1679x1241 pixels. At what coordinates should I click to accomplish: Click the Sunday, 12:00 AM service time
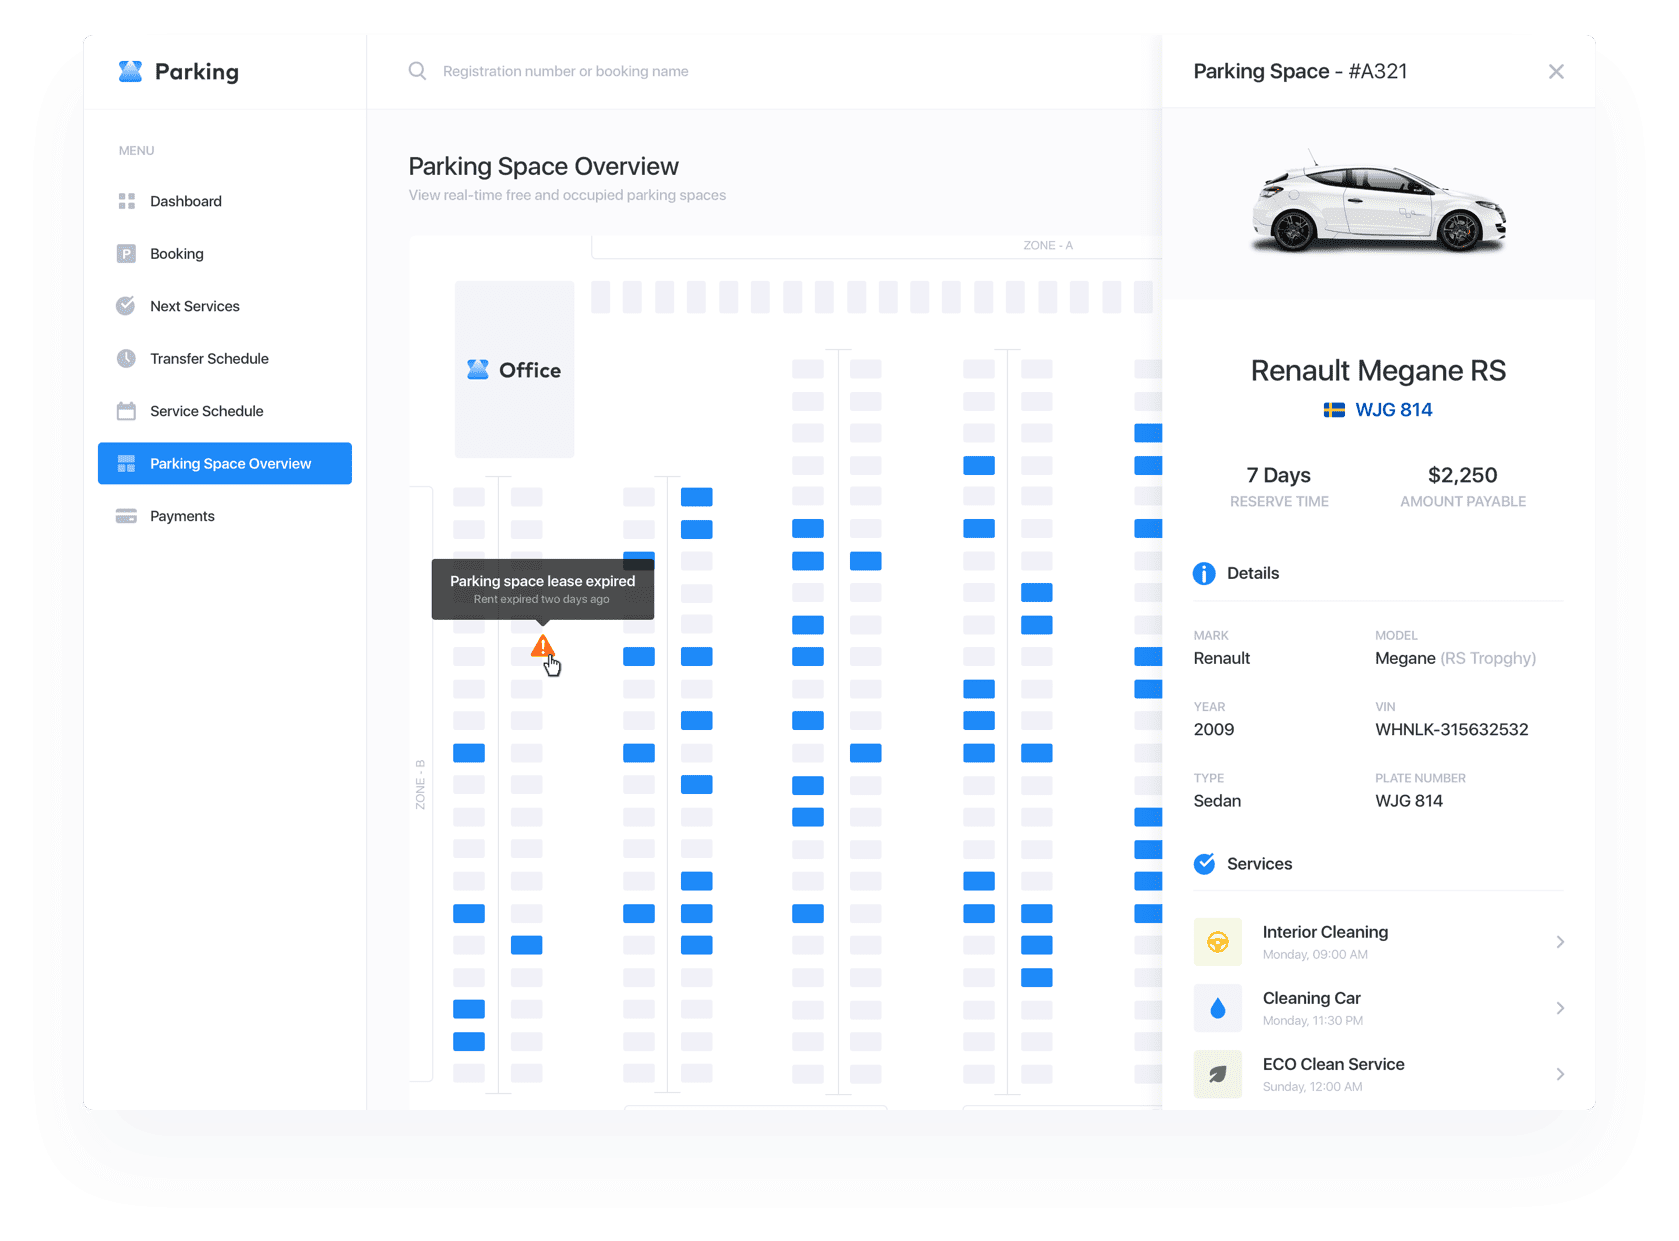(1312, 1086)
